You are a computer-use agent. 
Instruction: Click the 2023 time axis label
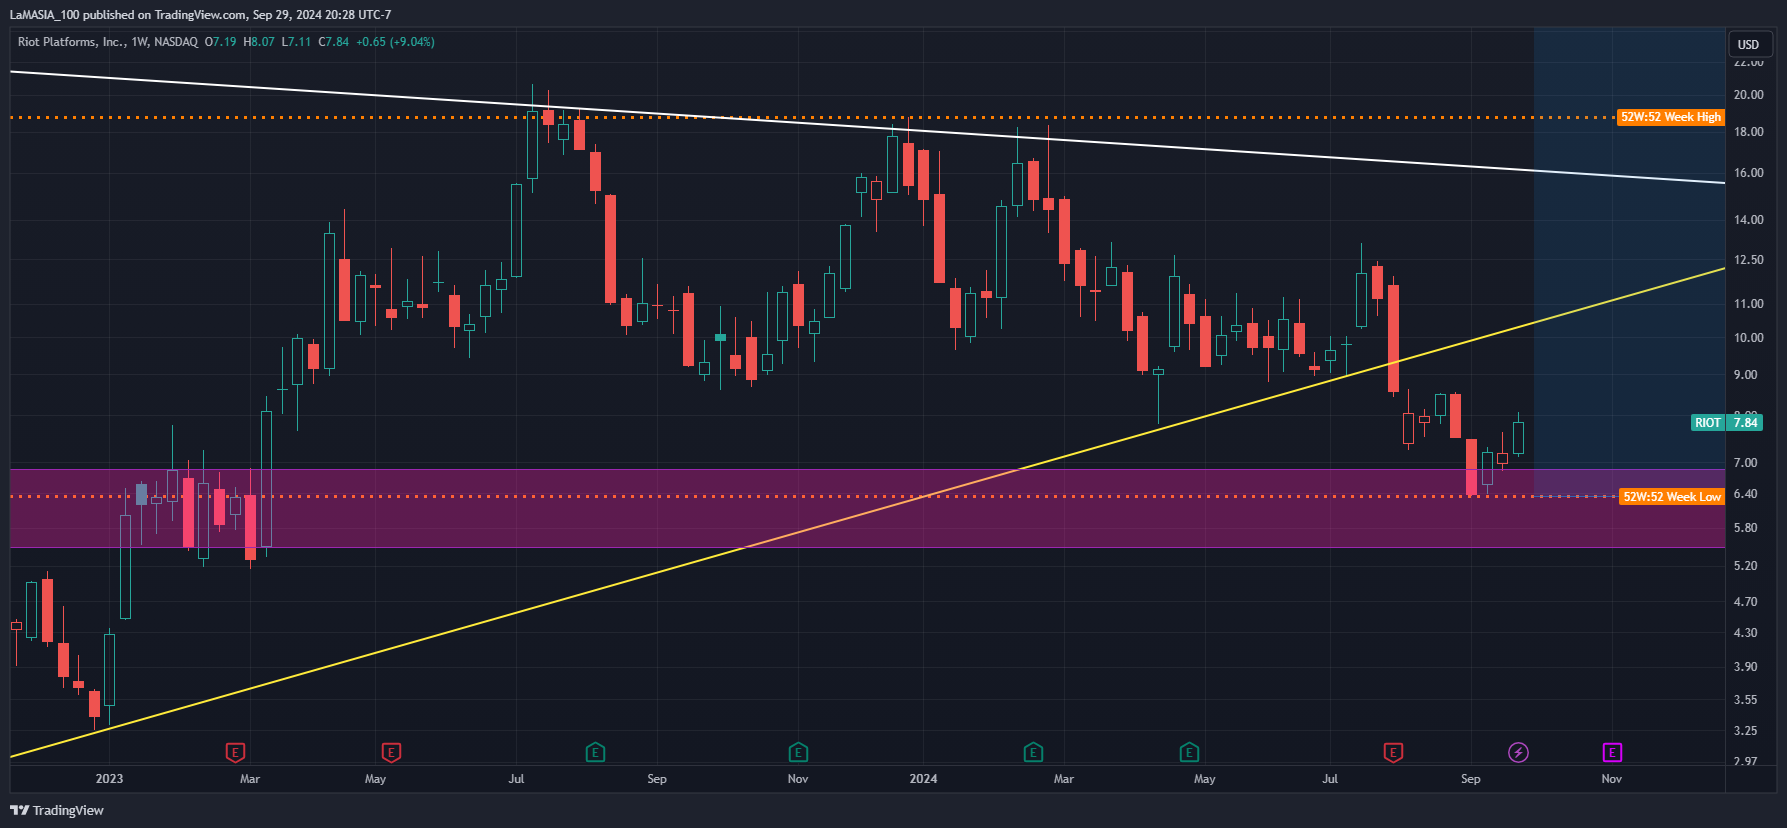[109, 779]
